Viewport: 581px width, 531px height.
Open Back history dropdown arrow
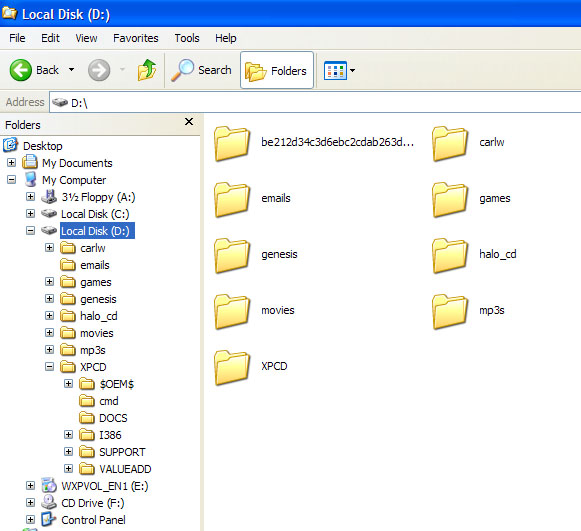point(72,70)
